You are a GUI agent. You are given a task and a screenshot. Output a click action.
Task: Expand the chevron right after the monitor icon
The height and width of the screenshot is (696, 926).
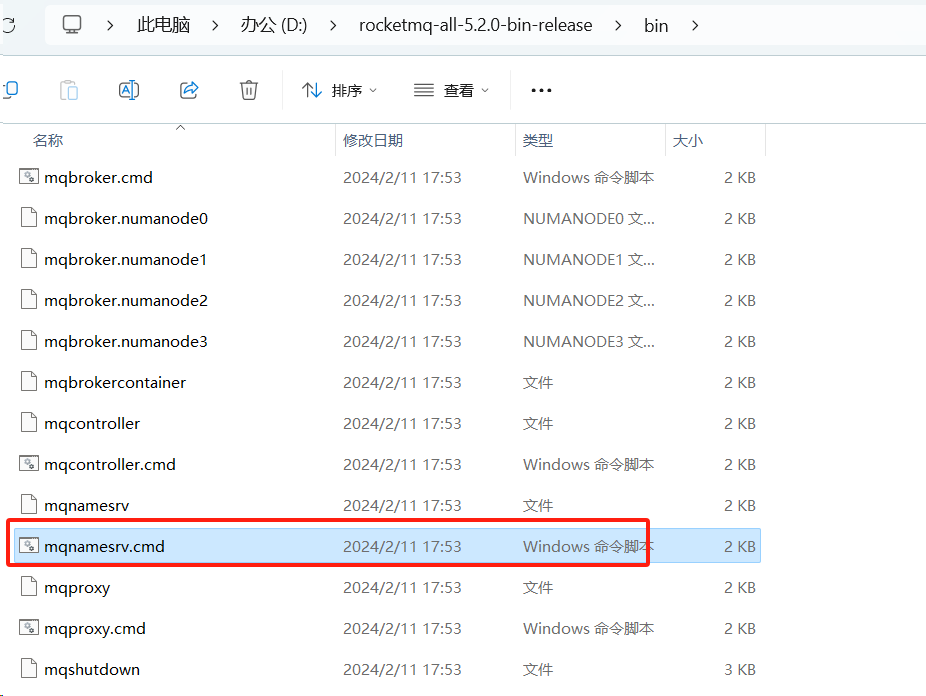pyautogui.click(x=110, y=25)
